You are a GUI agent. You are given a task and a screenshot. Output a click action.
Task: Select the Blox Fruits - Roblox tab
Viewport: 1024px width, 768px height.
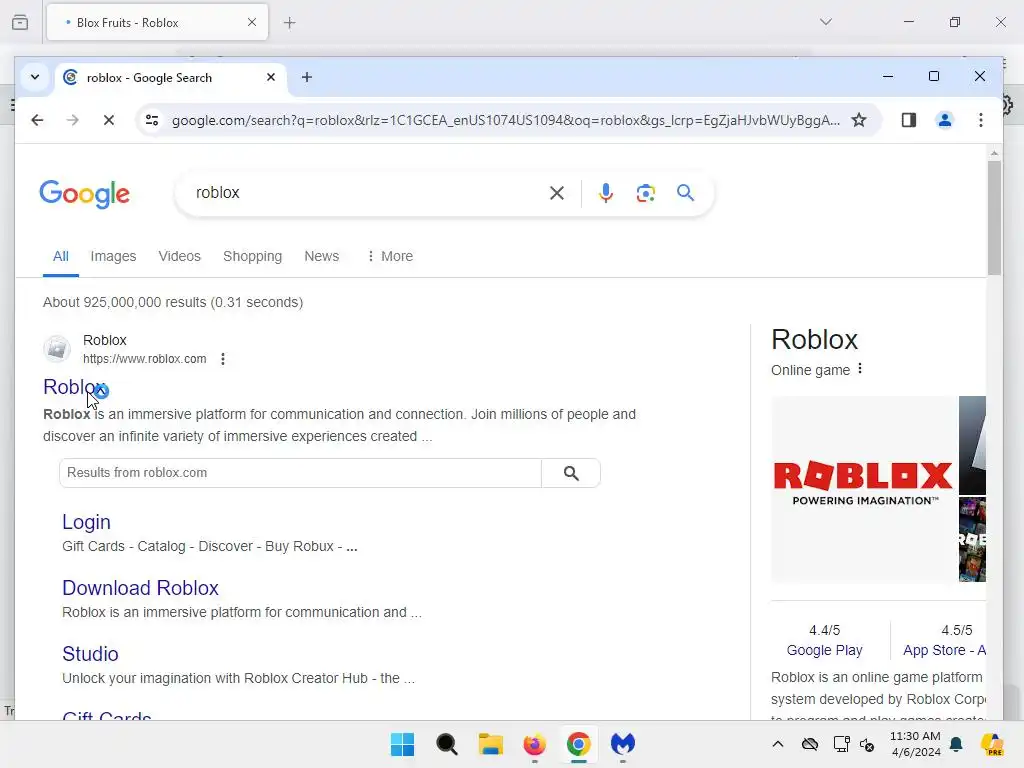157,22
